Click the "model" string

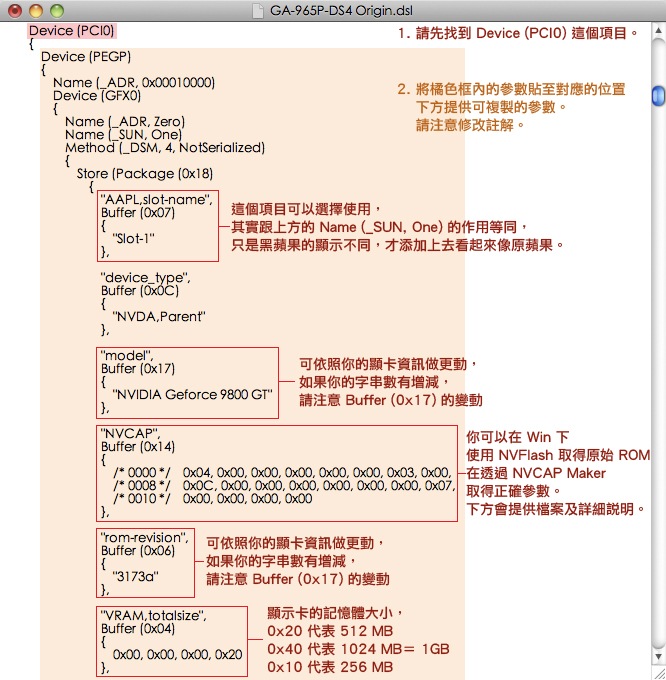click(127, 356)
